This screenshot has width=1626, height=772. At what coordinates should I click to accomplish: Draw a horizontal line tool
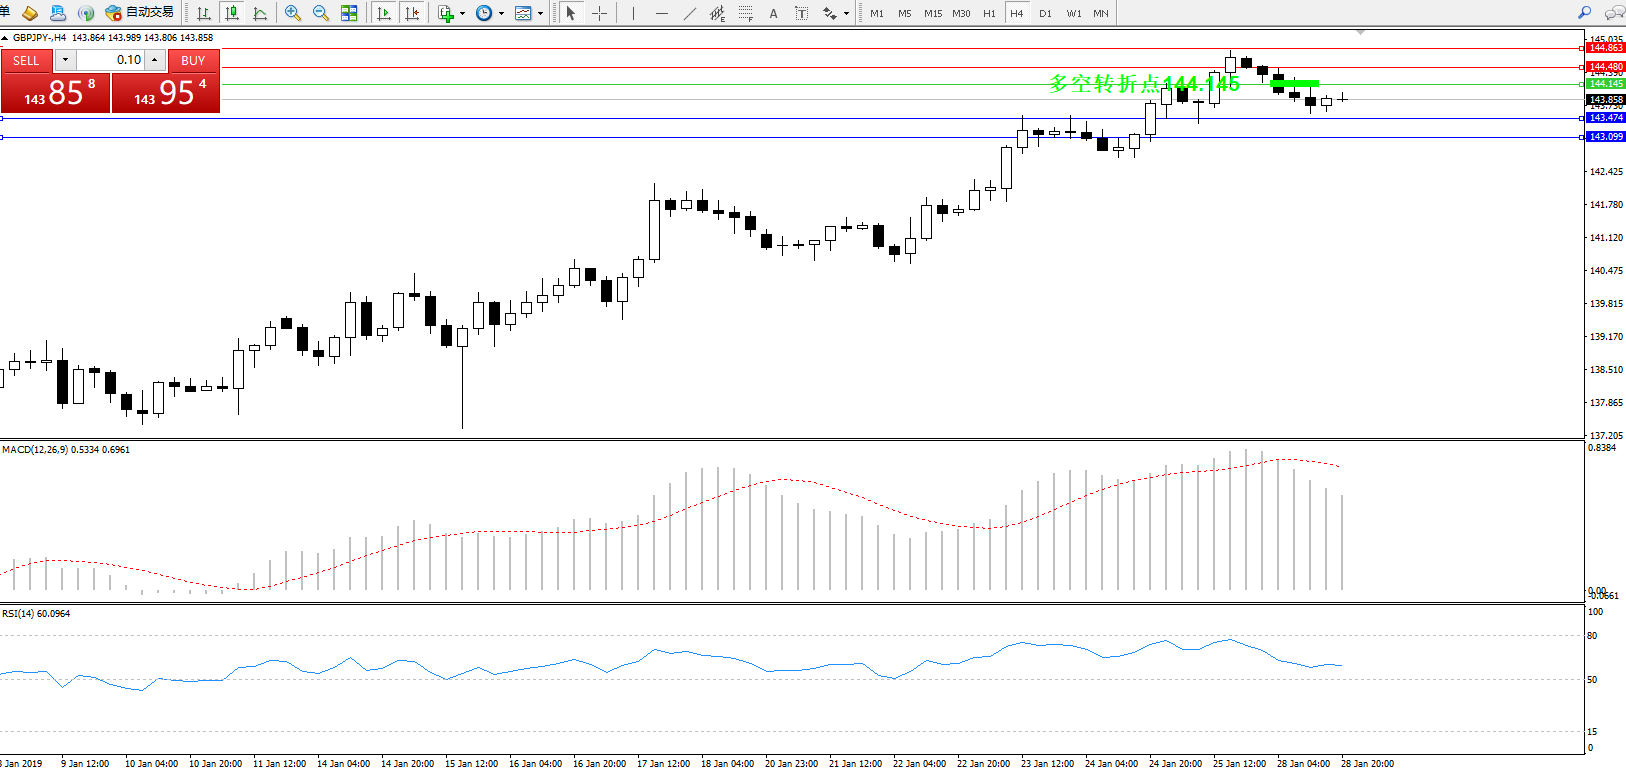click(661, 13)
